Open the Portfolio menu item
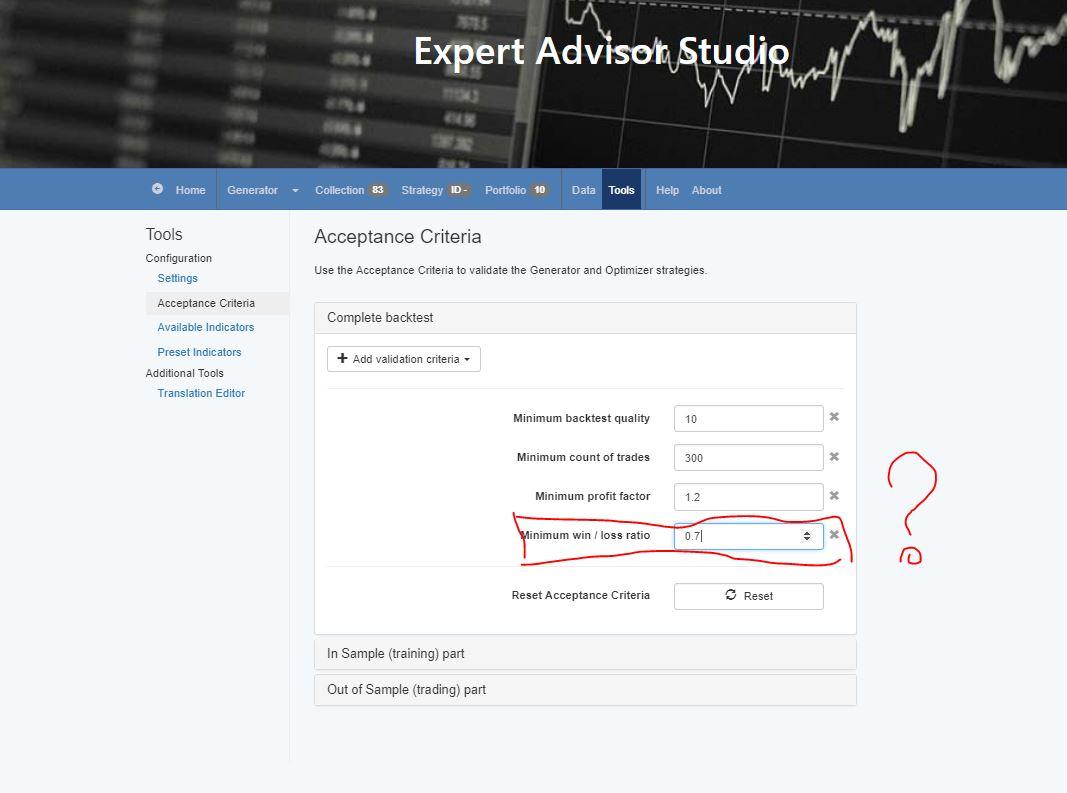Image resolution: width=1067 pixels, height=793 pixels. click(x=516, y=190)
